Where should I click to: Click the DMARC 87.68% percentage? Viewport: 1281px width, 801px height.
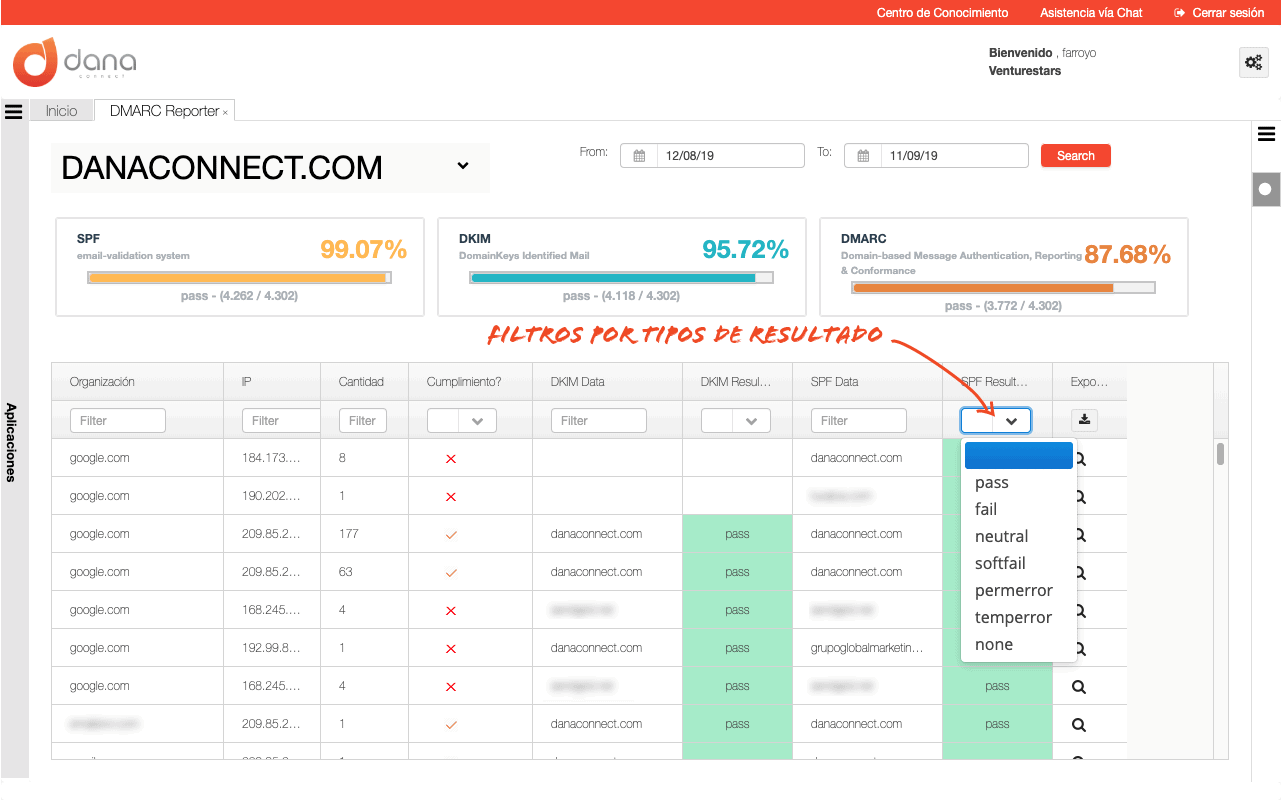tap(1128, 255)
